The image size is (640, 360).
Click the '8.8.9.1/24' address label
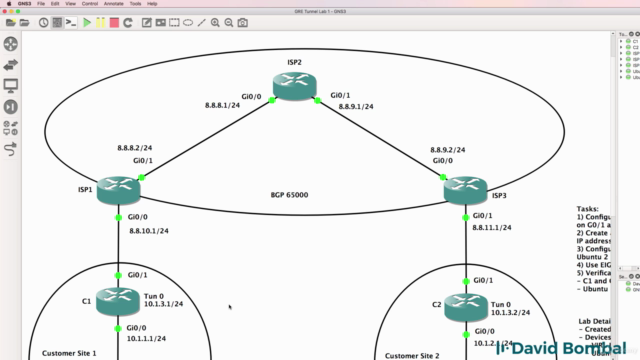[356, 107]
